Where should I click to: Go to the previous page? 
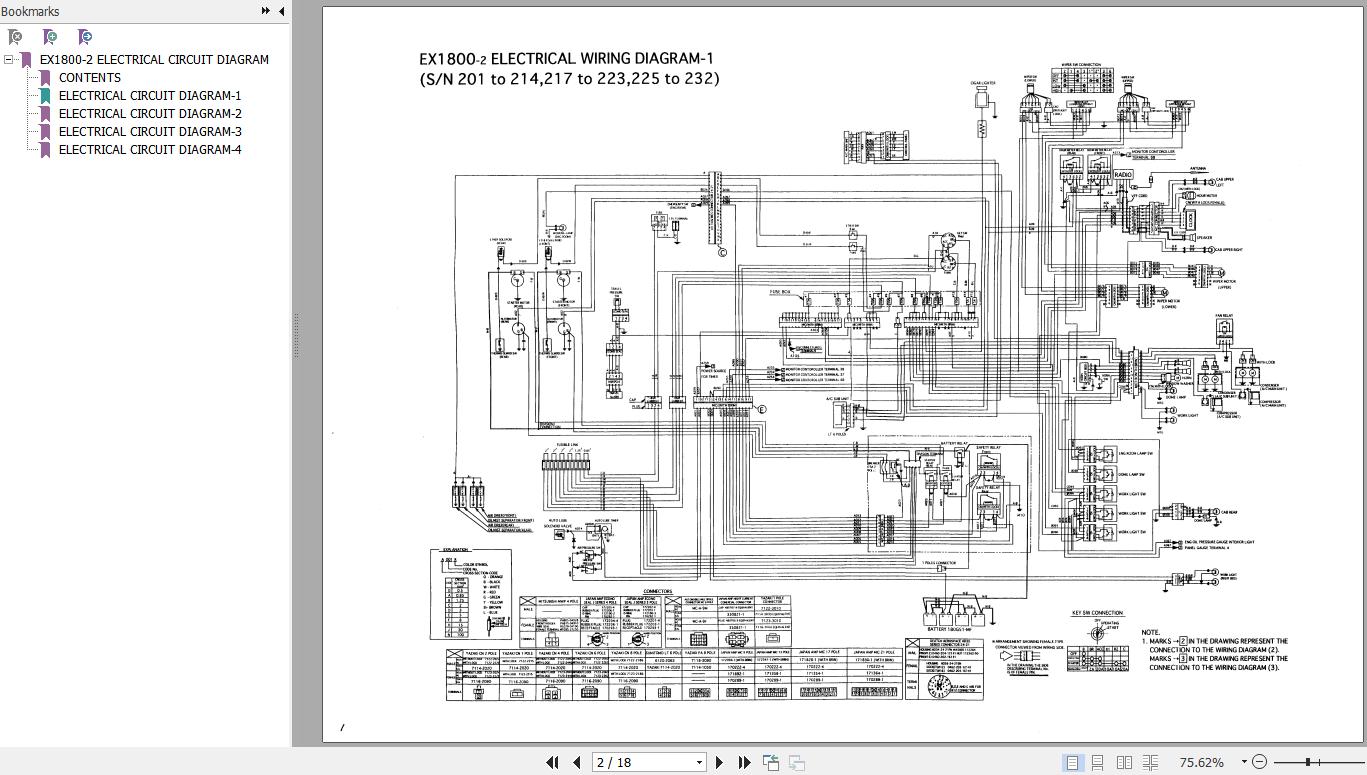click(x=576, y=762)
